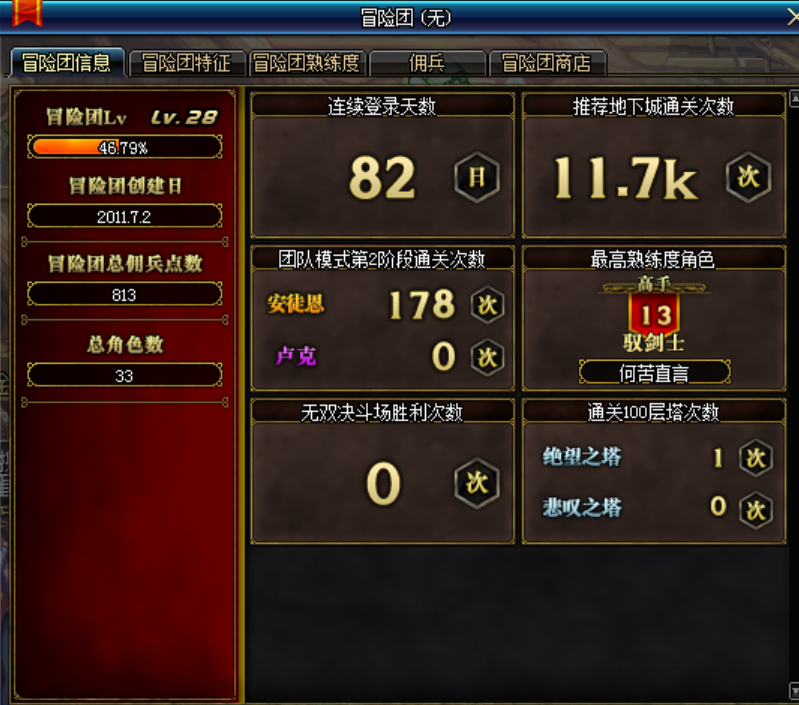The width and height of the screenshot is (799, 705).
Task: Click the 次 icon in the 安徒恩 row
Action: [x=488, y=305]
